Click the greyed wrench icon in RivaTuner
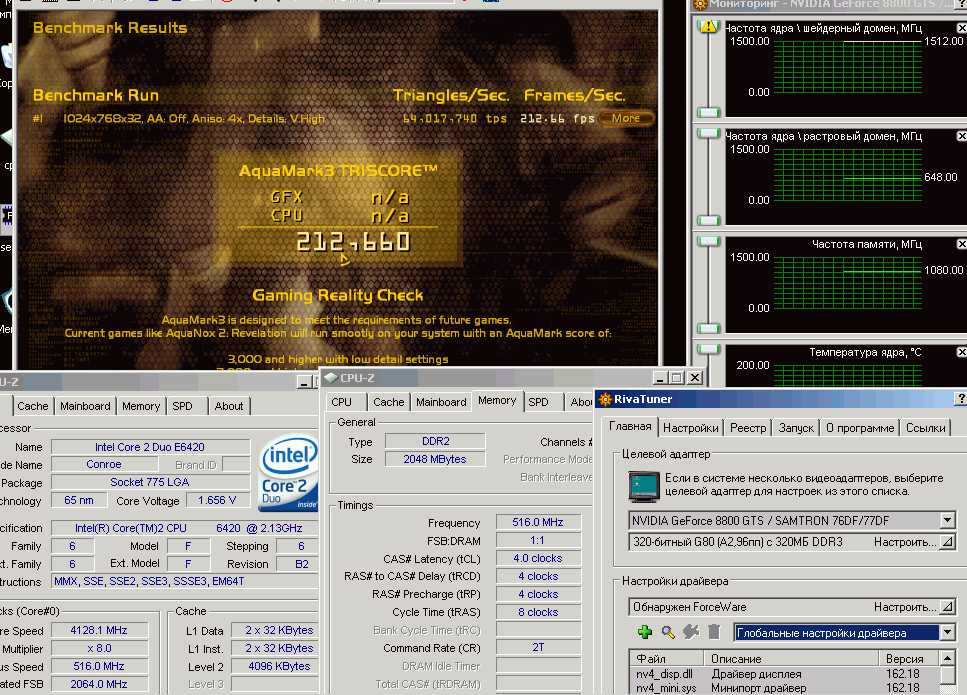967x695 pixels. coord(691,632)
